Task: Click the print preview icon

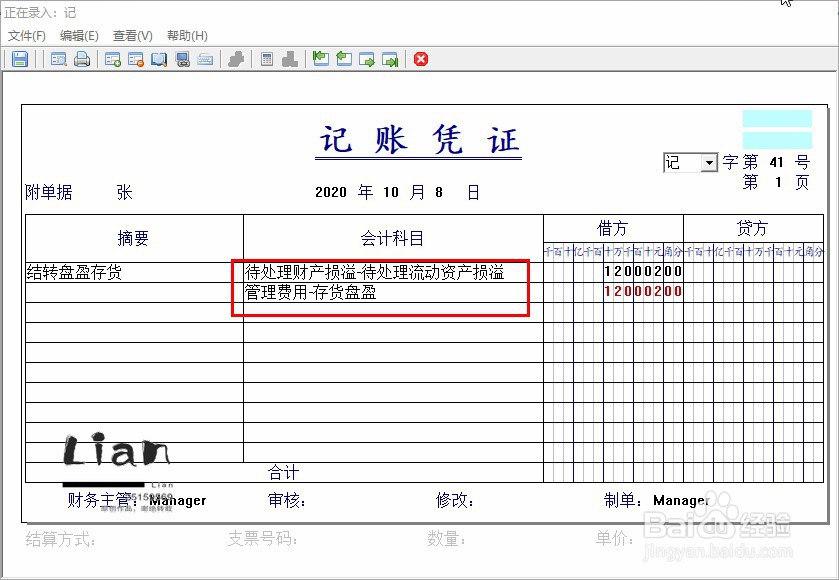Action: (x=58, y=58)
